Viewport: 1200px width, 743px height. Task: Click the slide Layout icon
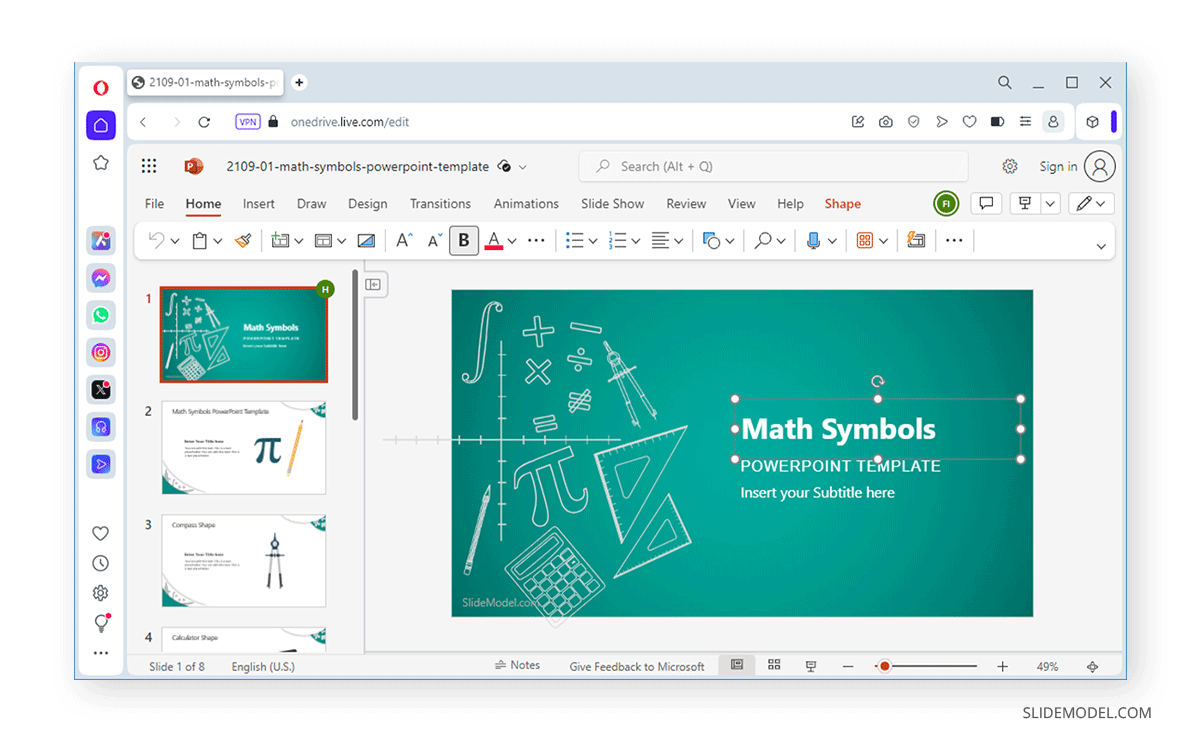click(x=323, y=240)
